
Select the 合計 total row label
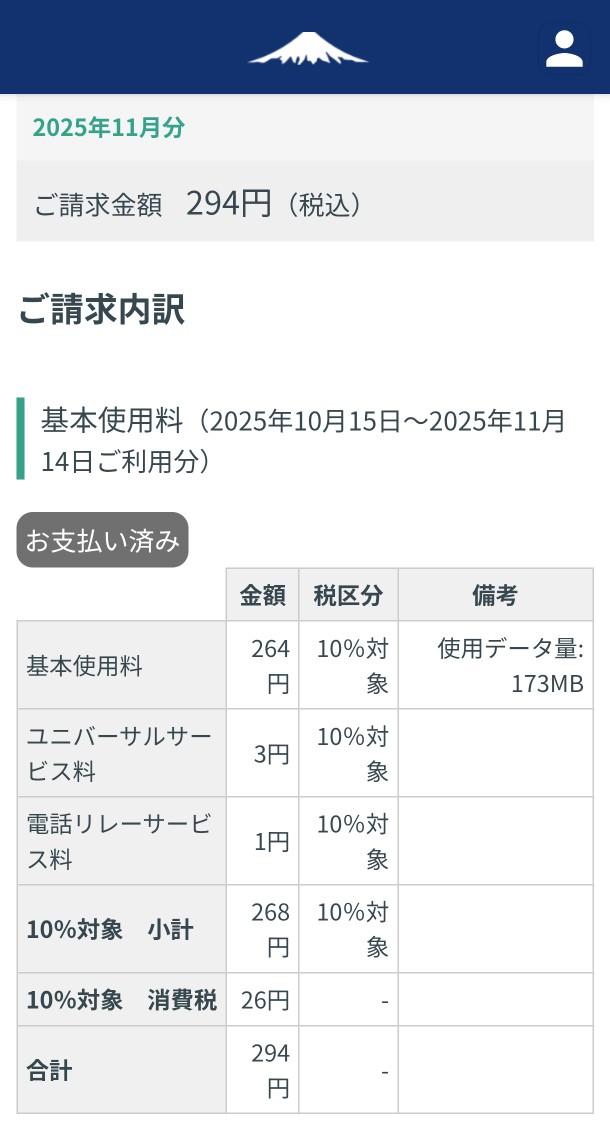click(x=50, y=1070)
